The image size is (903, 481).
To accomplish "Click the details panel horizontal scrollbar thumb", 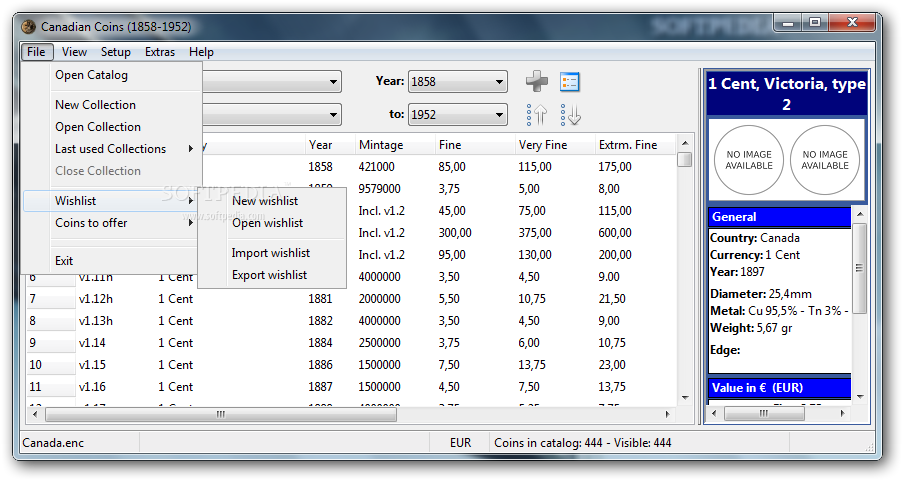I will (x=764, y=413).
